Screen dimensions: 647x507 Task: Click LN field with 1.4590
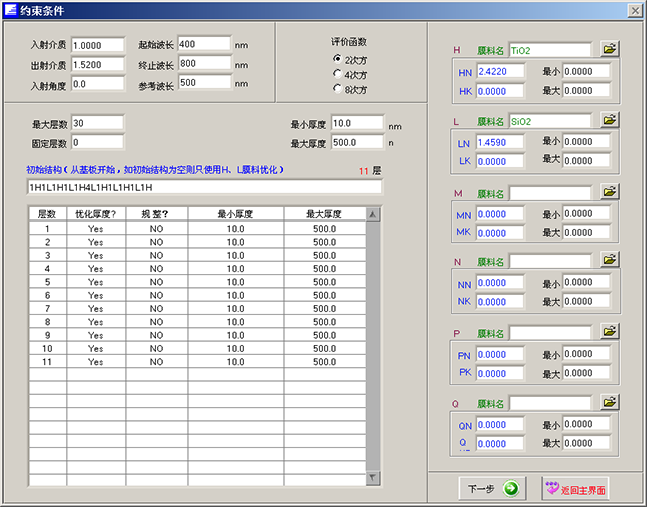tap(501, 142)
